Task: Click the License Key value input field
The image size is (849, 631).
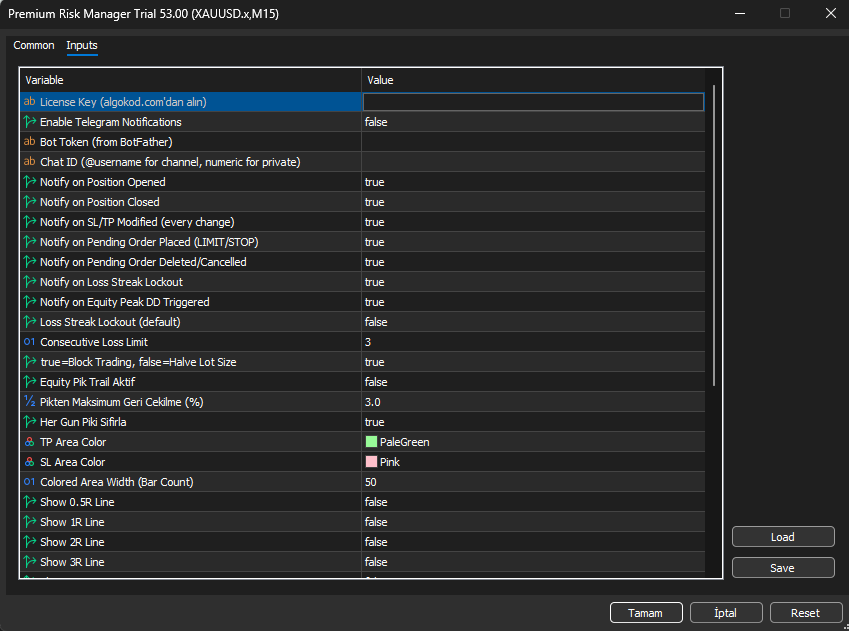Action: pyautogui.click(x=533, y=102)
